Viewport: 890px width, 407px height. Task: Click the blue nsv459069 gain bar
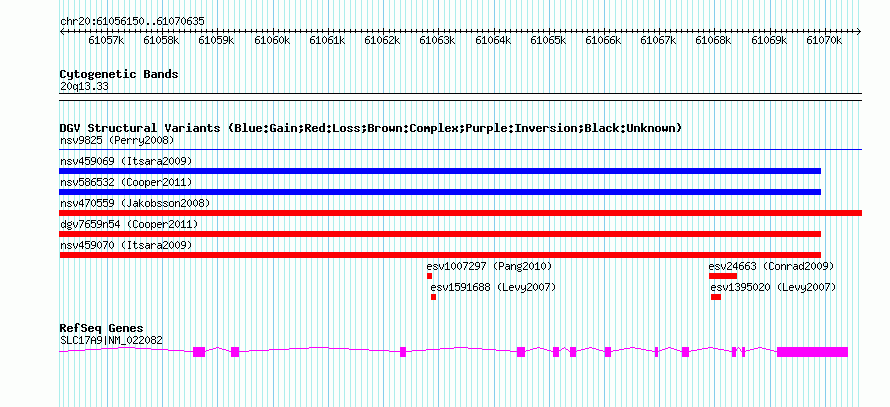pyautogui.click(x=440, y=171)
